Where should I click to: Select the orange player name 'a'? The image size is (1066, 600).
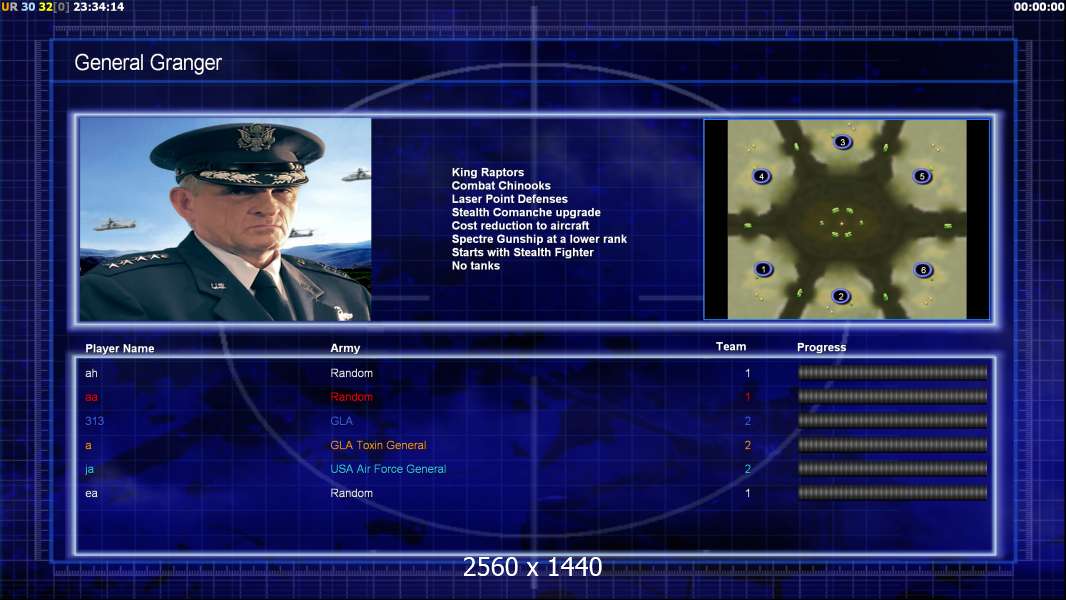coord(88,446)
